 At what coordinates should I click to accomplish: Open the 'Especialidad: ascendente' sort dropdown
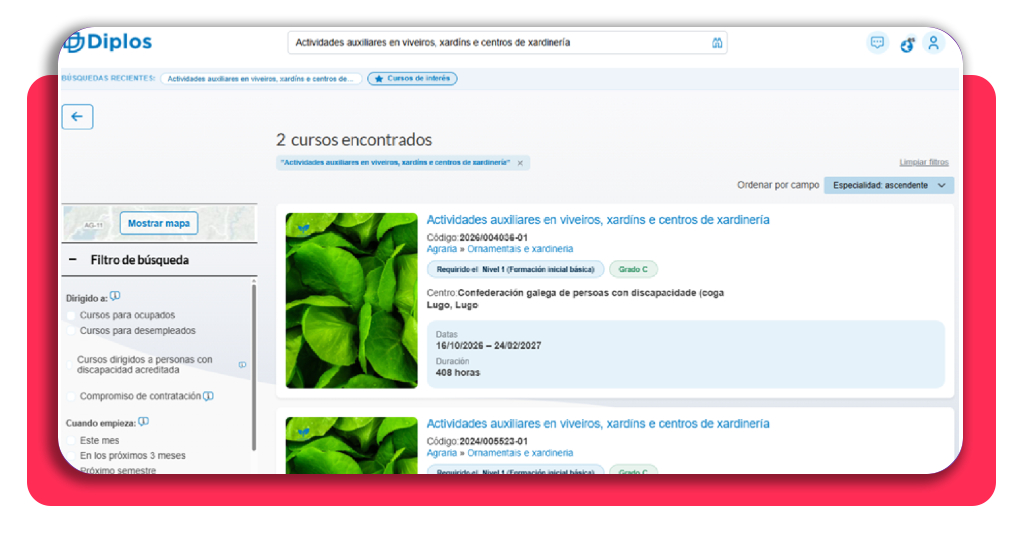pos(889,185)
